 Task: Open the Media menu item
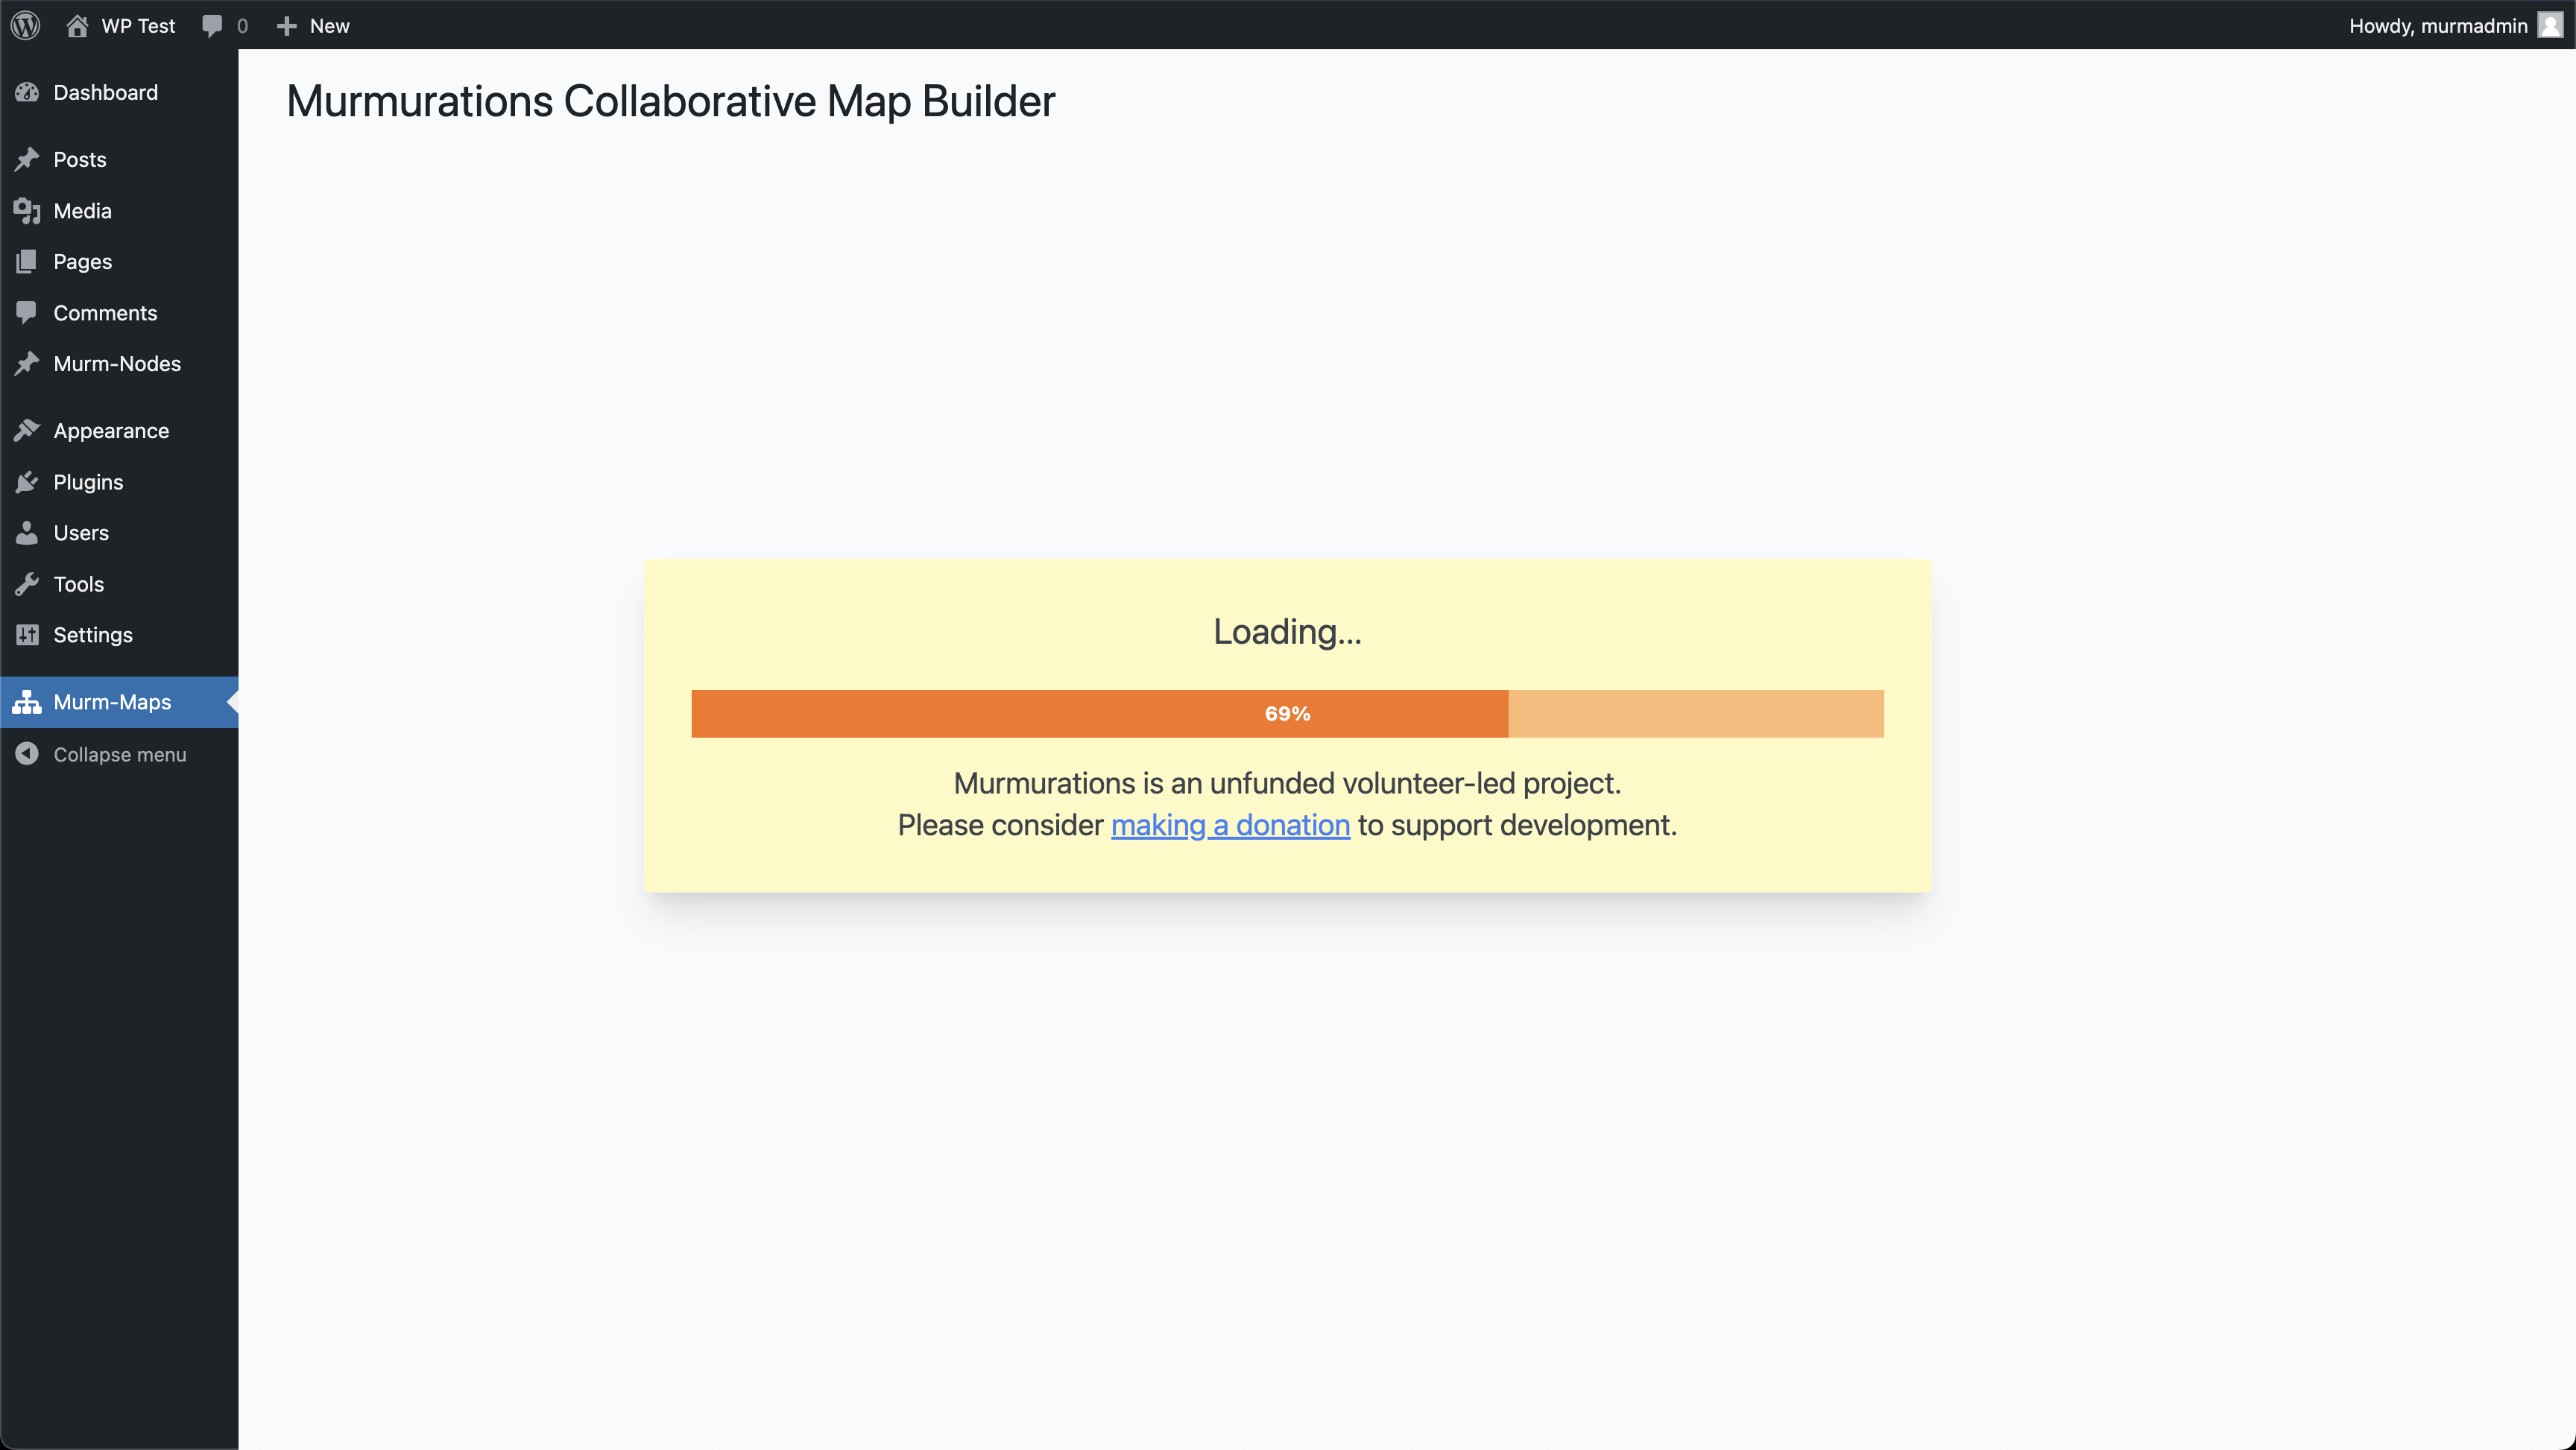[x=119, y=211]
